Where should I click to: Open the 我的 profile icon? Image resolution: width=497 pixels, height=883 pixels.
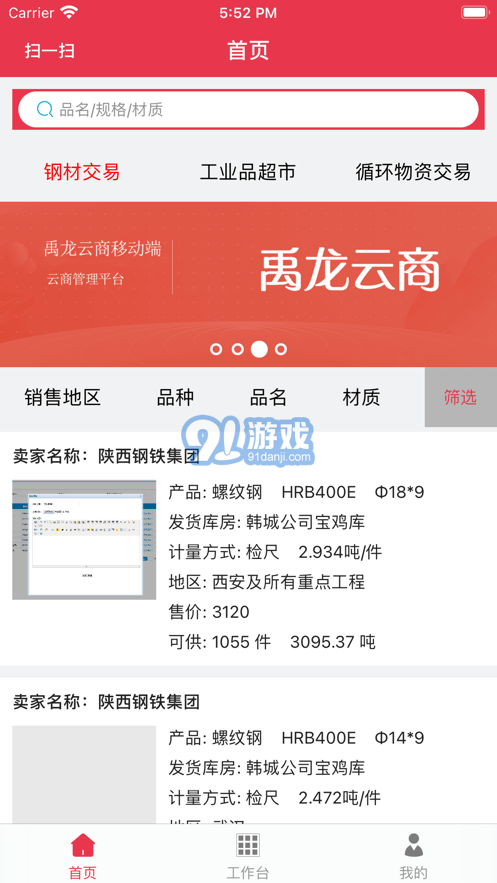click(x=414, y=846)
